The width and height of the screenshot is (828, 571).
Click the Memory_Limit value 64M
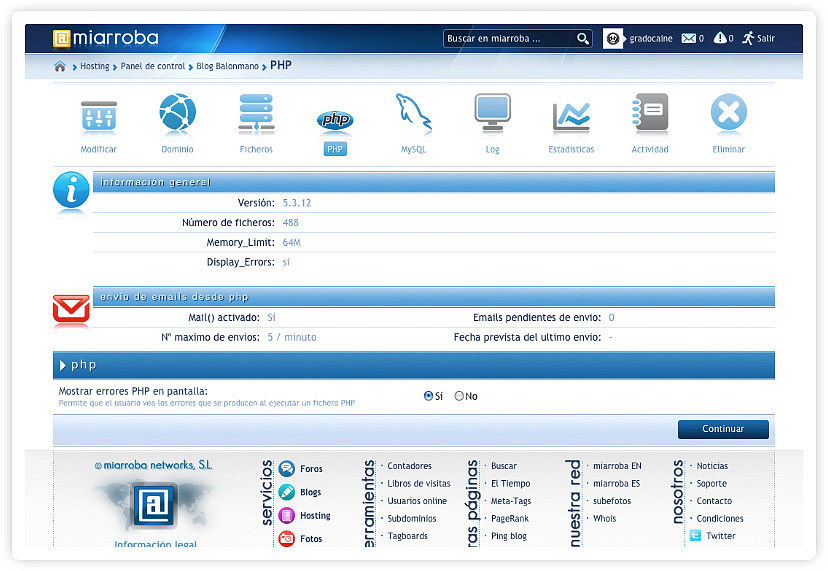pos(291,242)
